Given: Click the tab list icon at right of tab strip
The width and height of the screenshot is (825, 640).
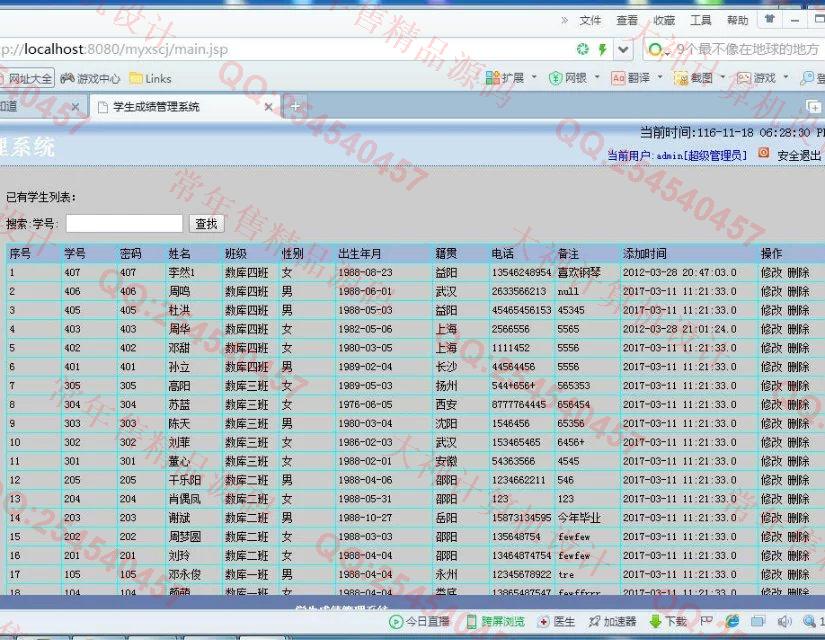Looking at the screenshot, I should [x=813, y=107].
